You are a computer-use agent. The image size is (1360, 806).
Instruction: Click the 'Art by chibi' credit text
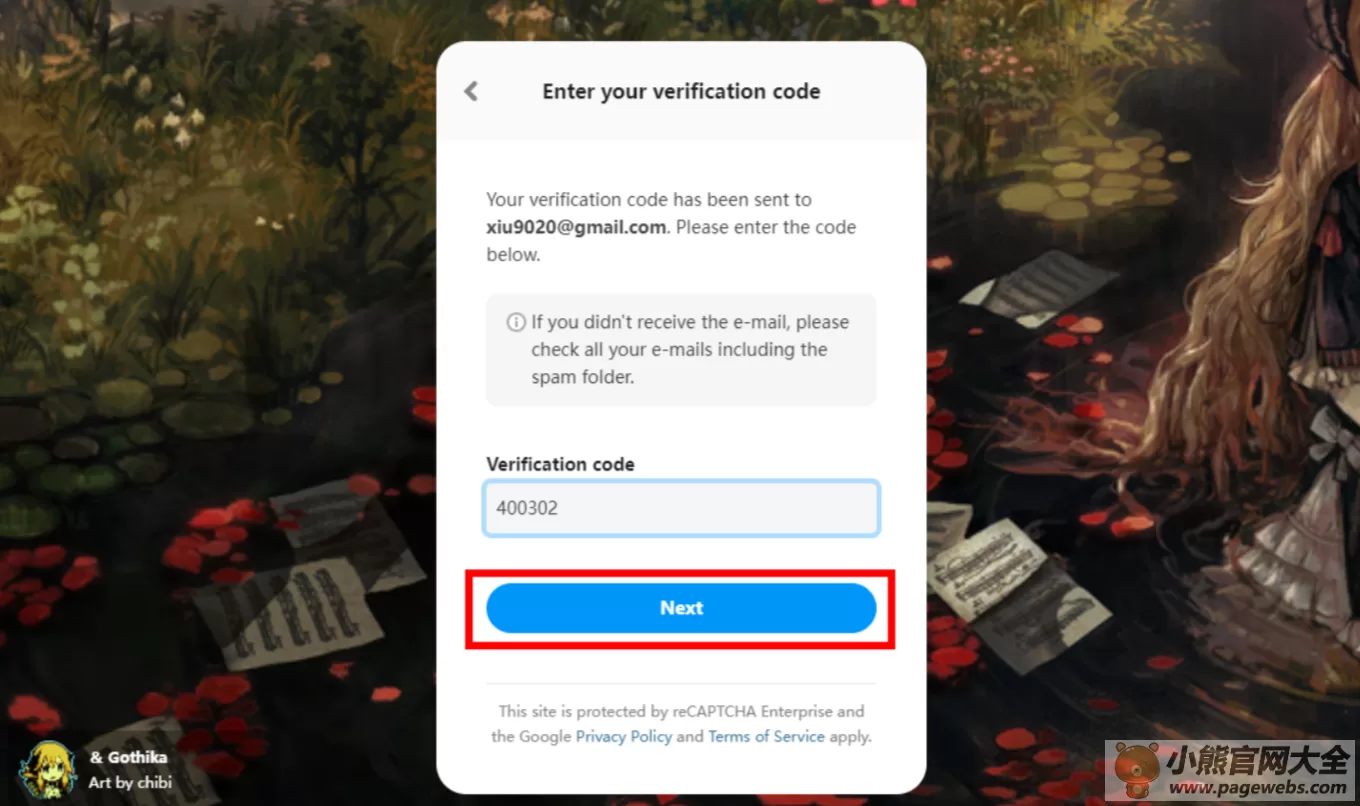(x=130, y=782)
